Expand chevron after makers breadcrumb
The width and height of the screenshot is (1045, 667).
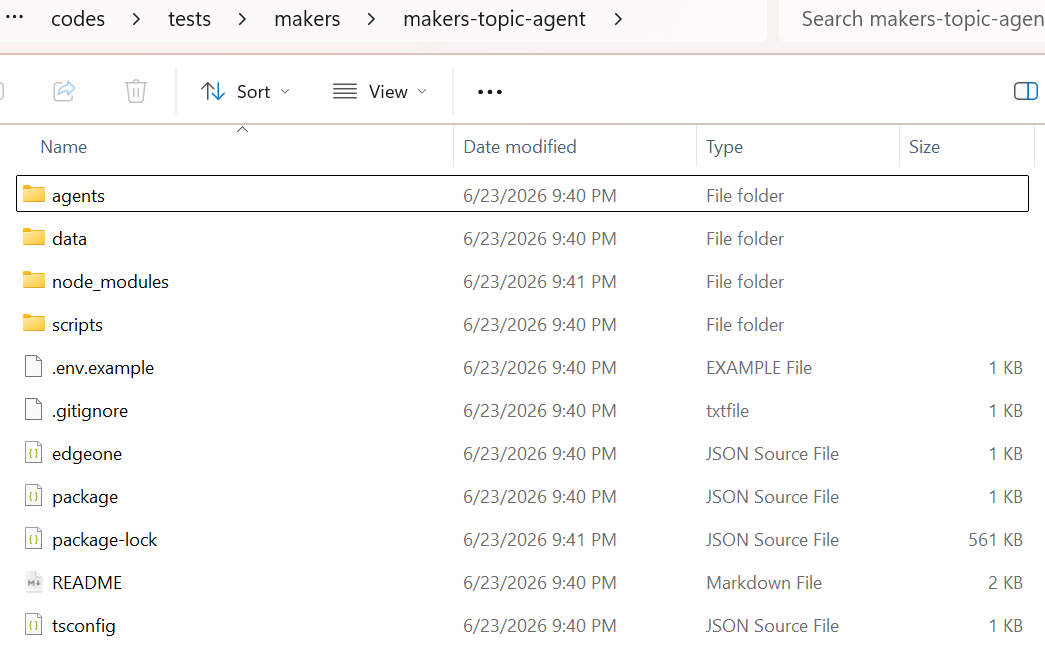coord(372,19)
